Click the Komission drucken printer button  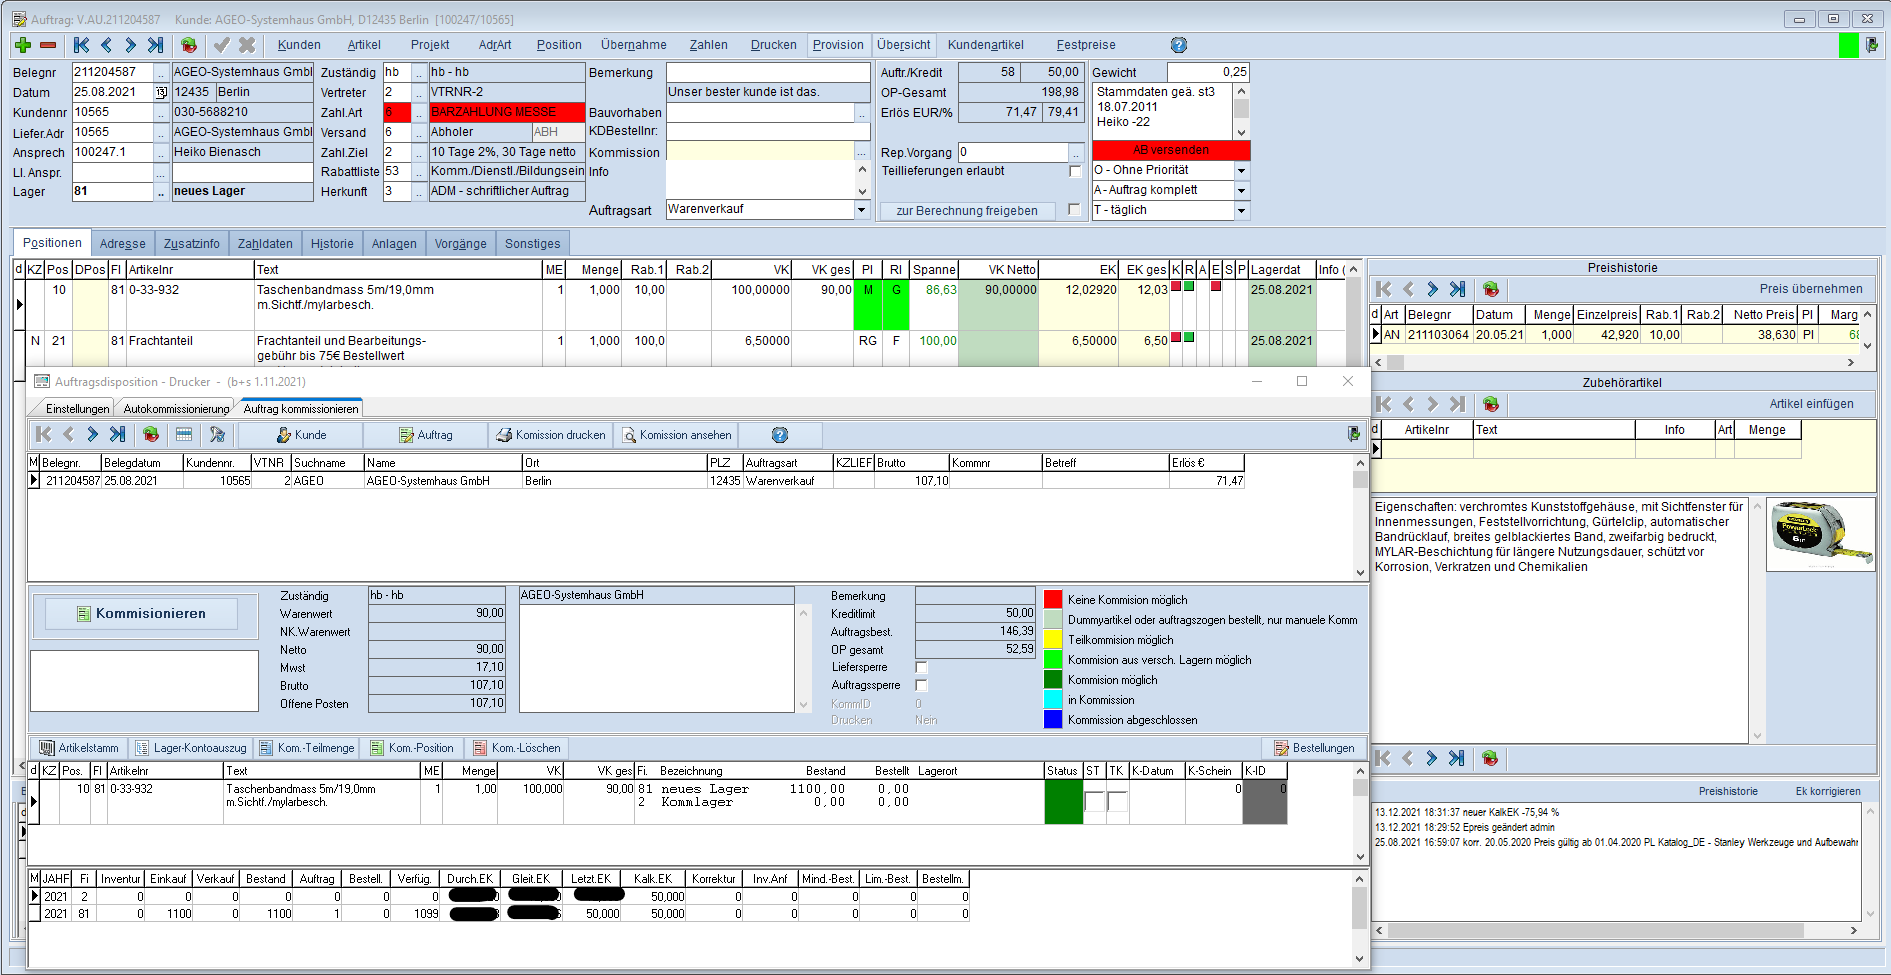click(551, 435)
